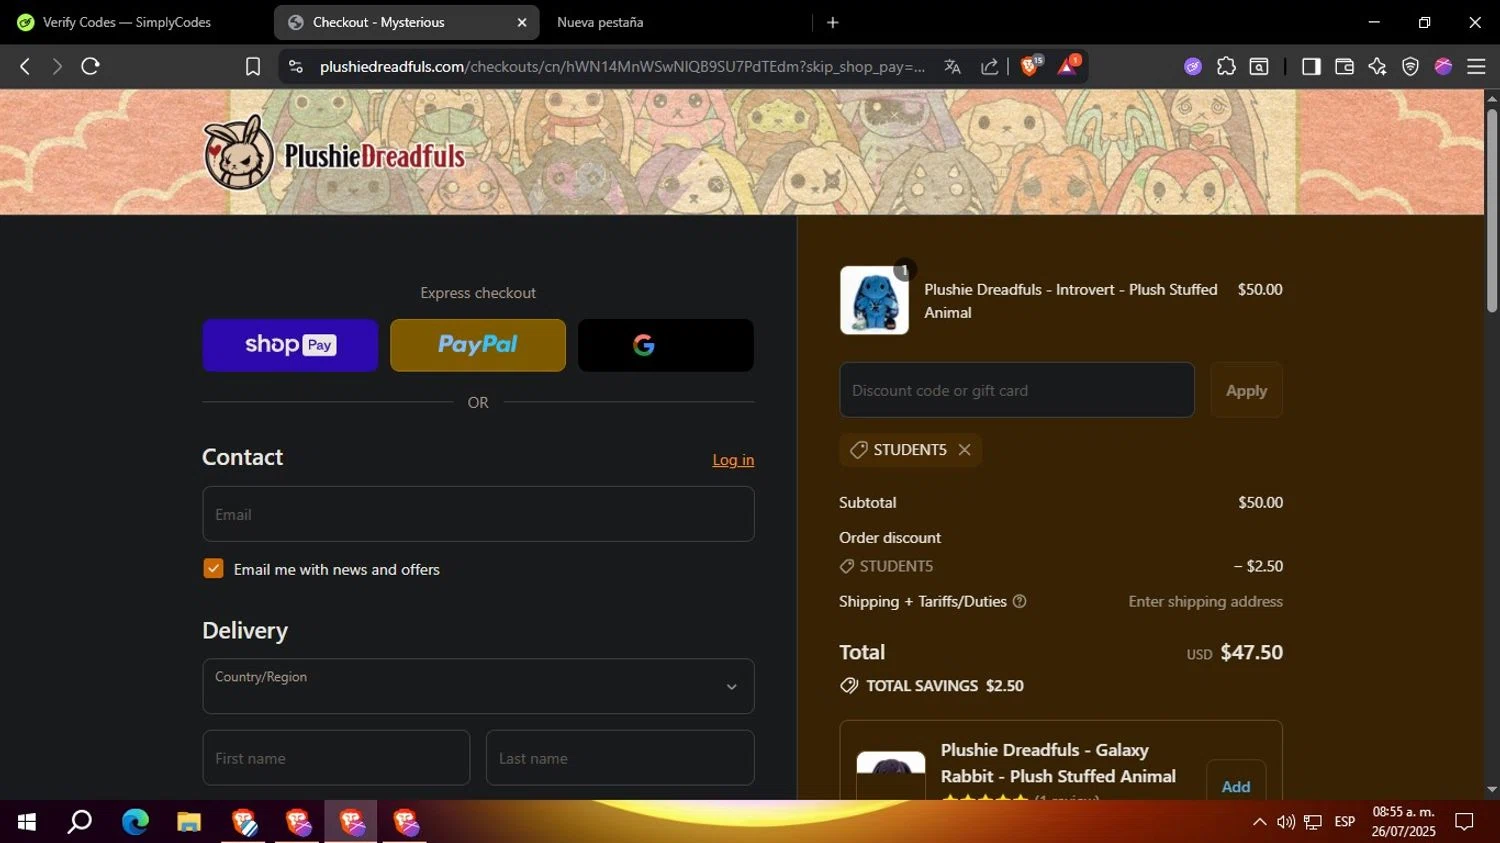Click the page vertical scrollbar
Screen dimensions: 1500x843
click(x=1492, y=210)
